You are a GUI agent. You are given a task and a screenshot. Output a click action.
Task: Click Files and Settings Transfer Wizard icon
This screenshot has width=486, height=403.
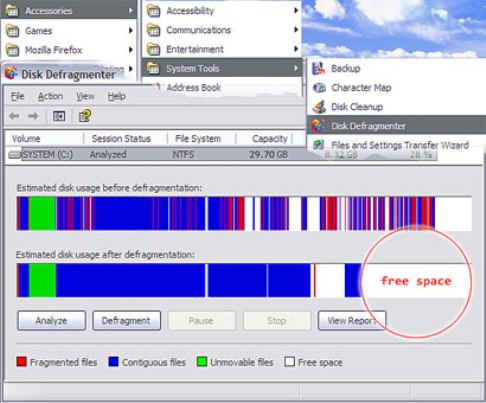(x=318, y=145)
